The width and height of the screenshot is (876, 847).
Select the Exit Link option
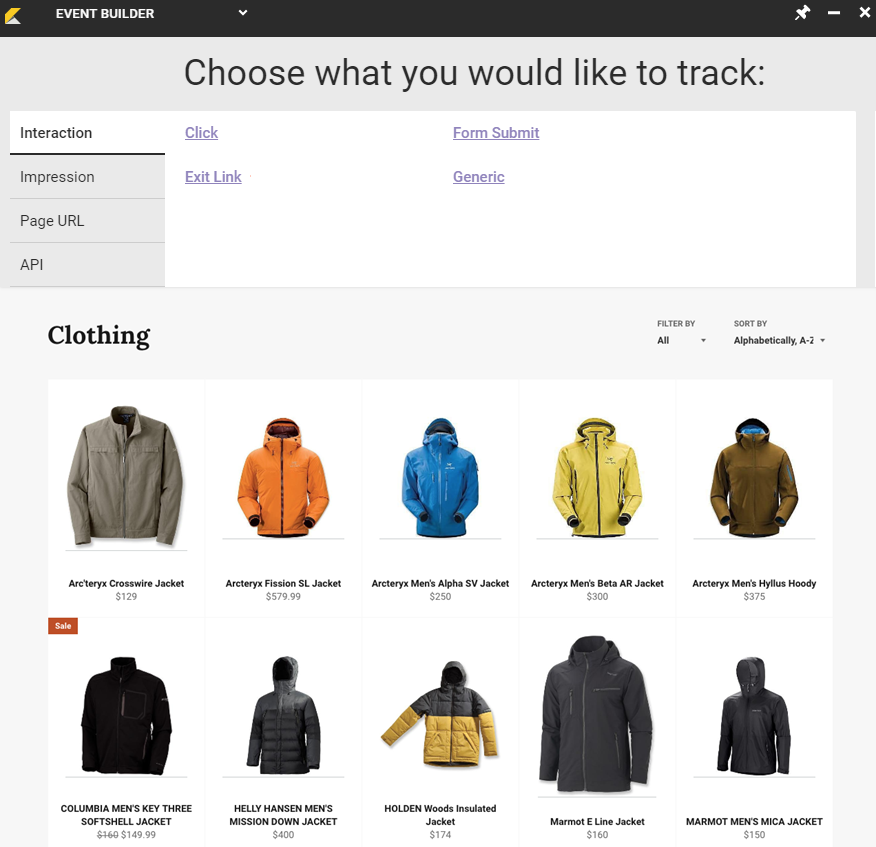213,177
